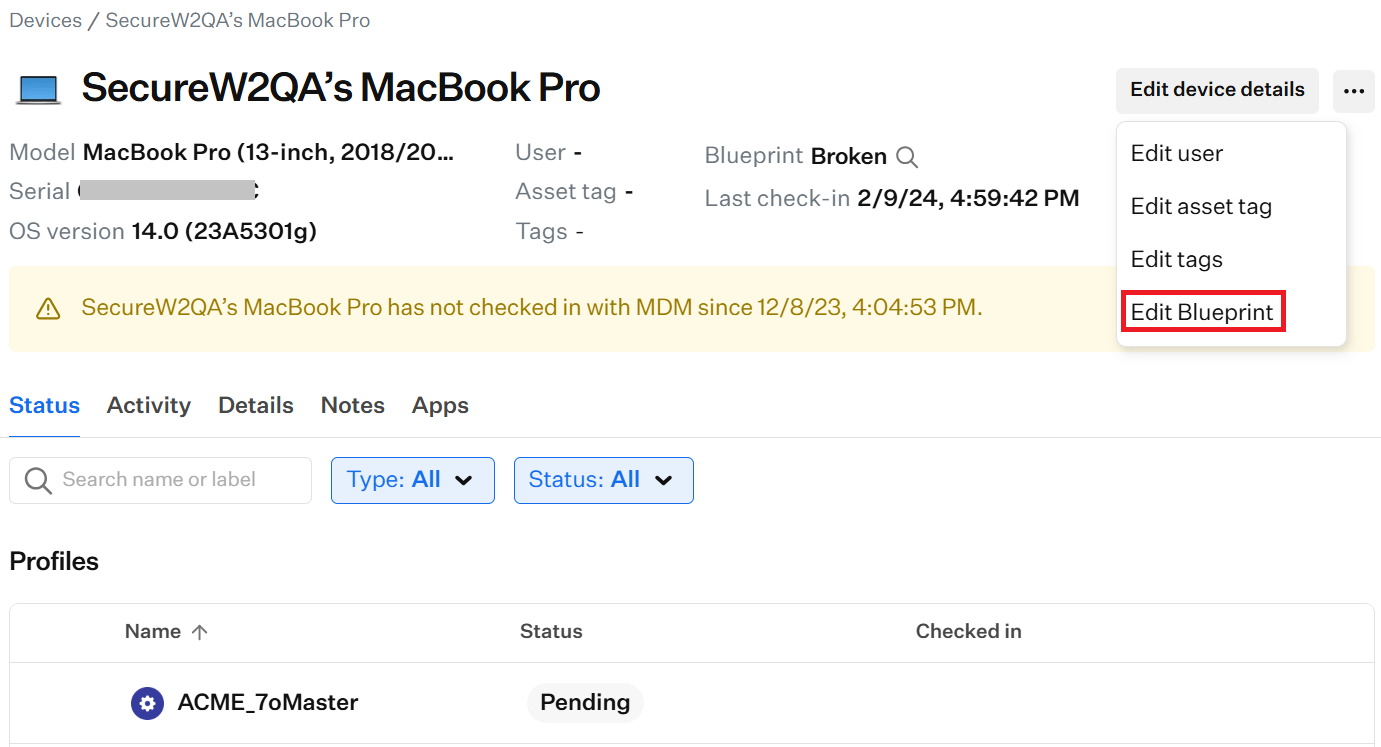The width and height of the screenshot is (1381, 747).
Task: Go to the Notes tab
Action: tap(353, 405)
